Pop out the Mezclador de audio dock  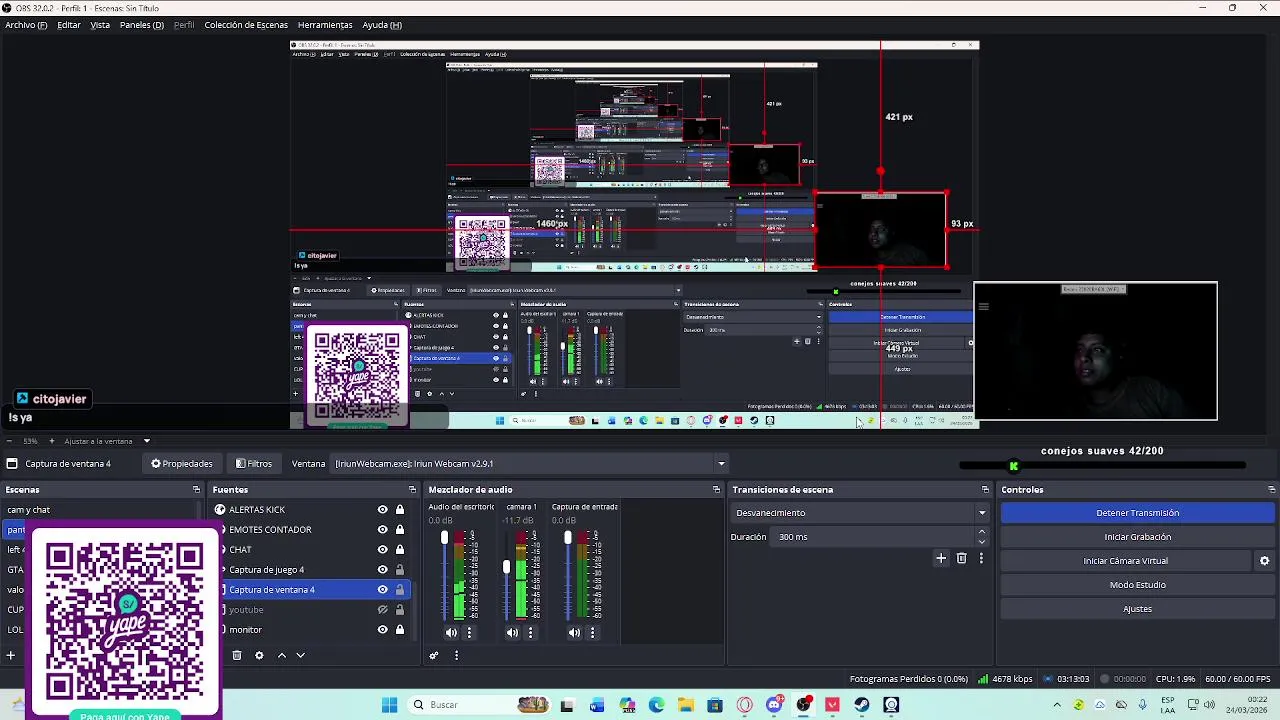coord(716,490)
